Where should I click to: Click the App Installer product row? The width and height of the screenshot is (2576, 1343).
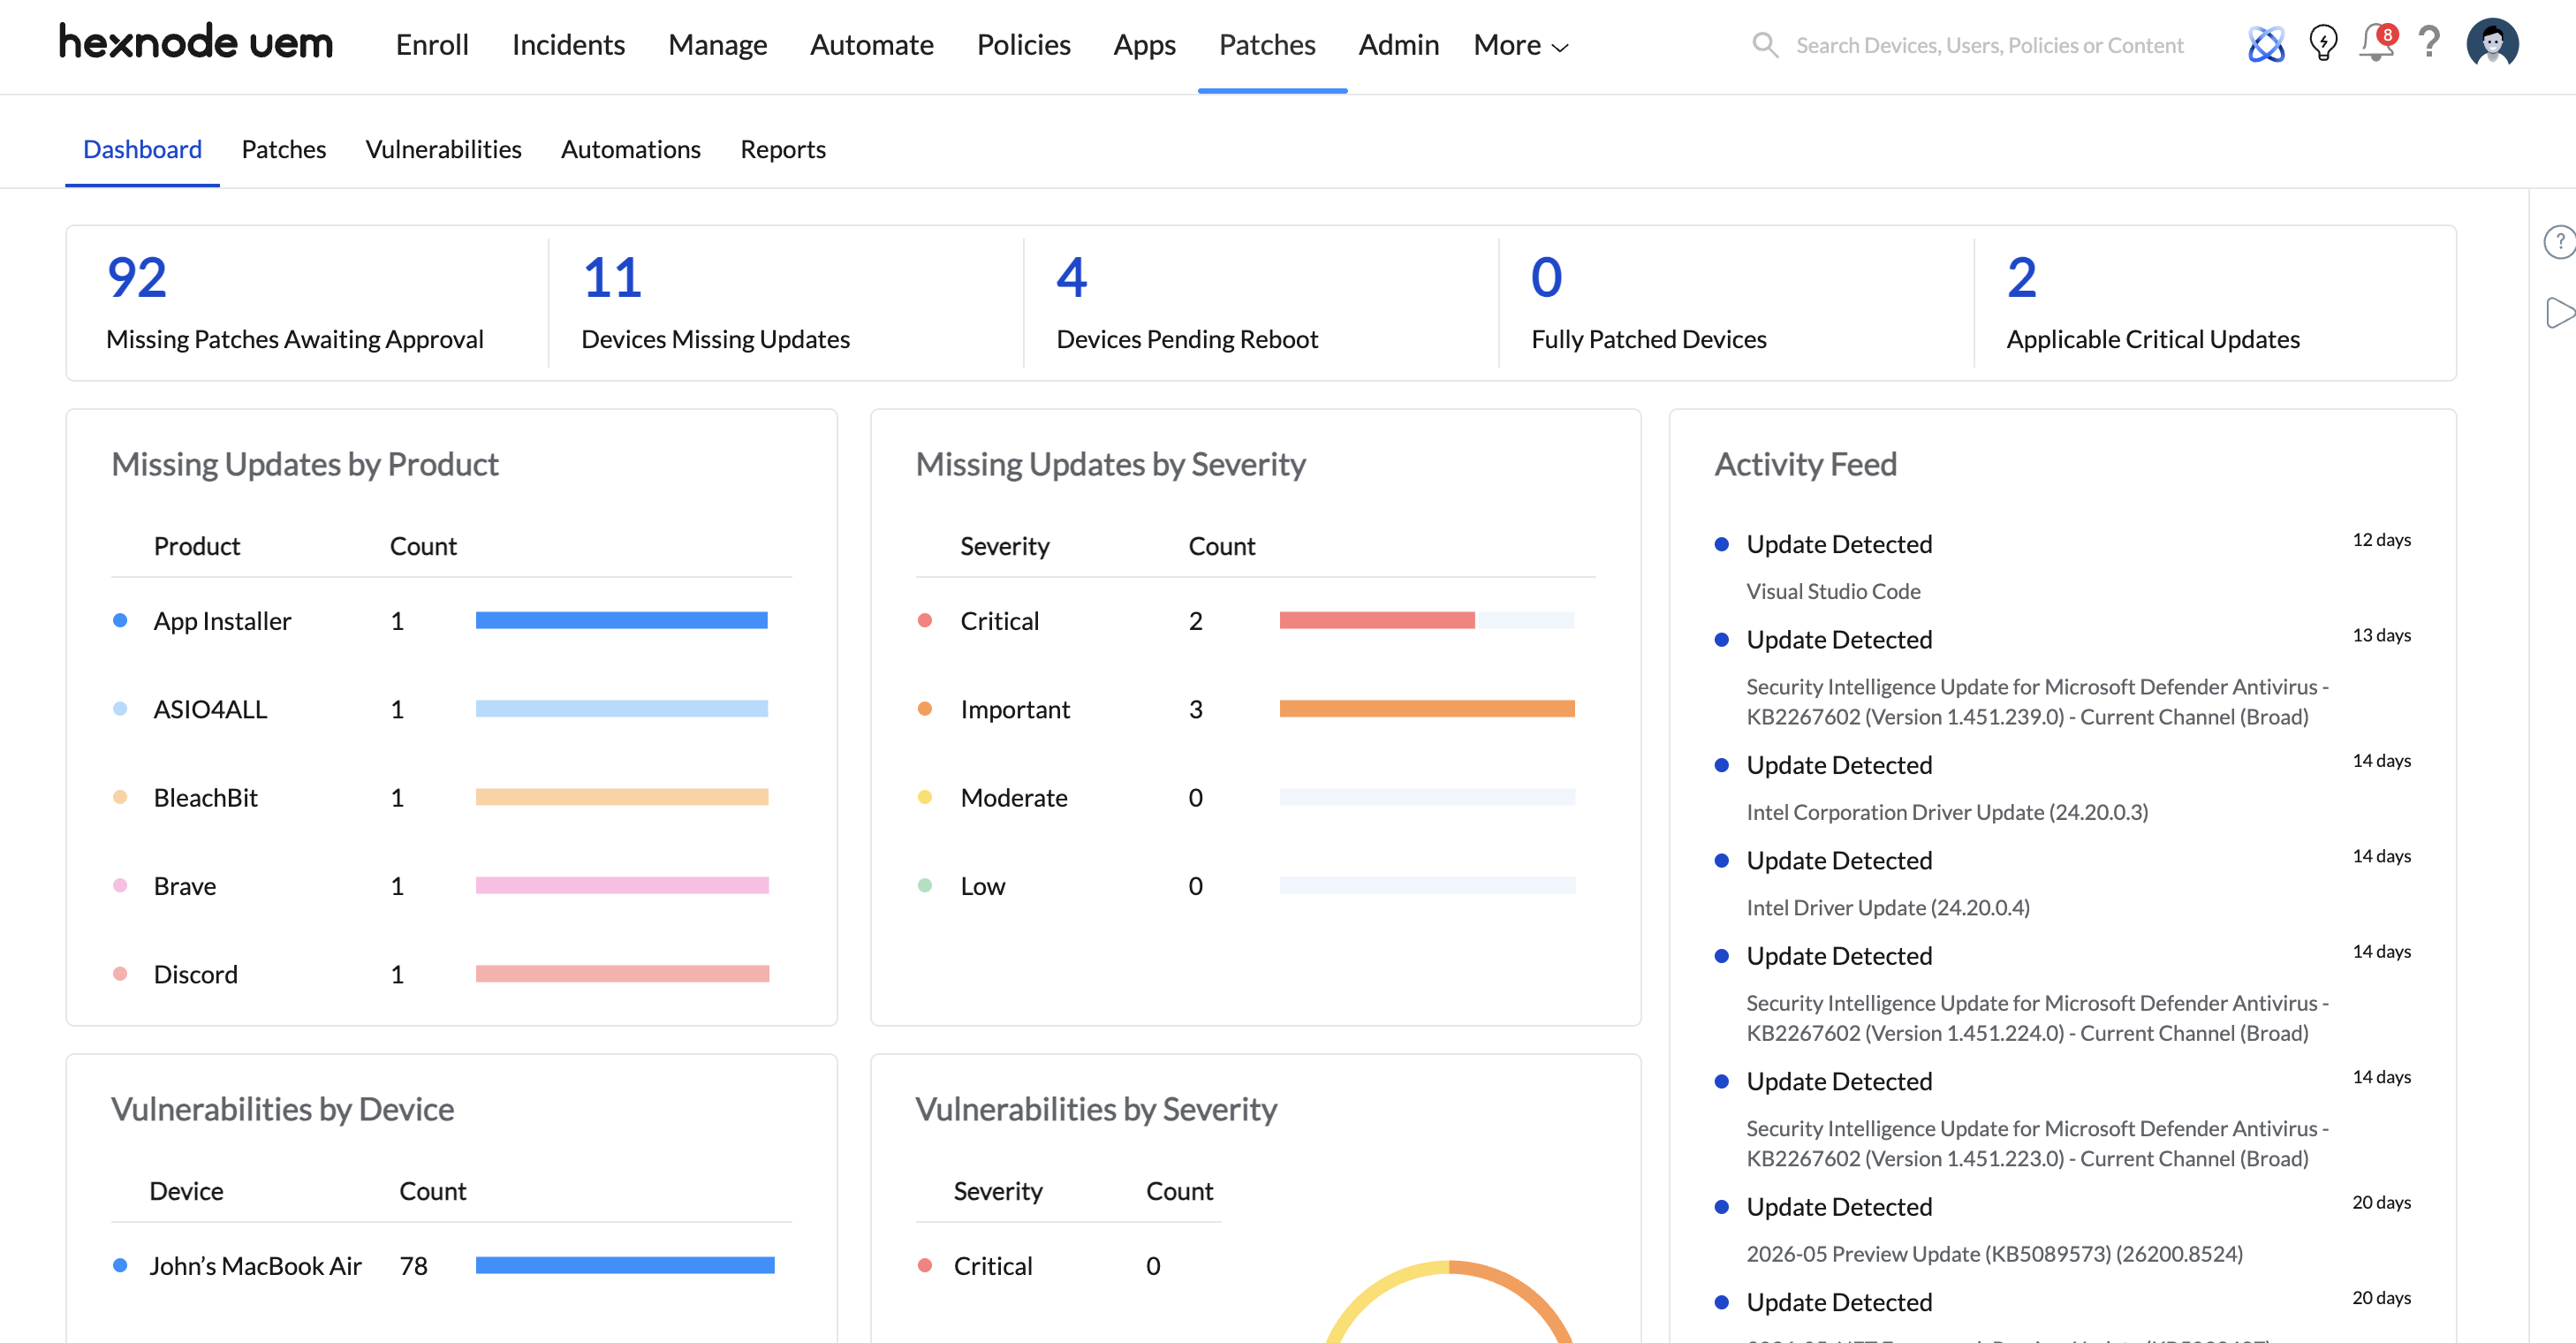pyautogui.click(x=451, y=621)
